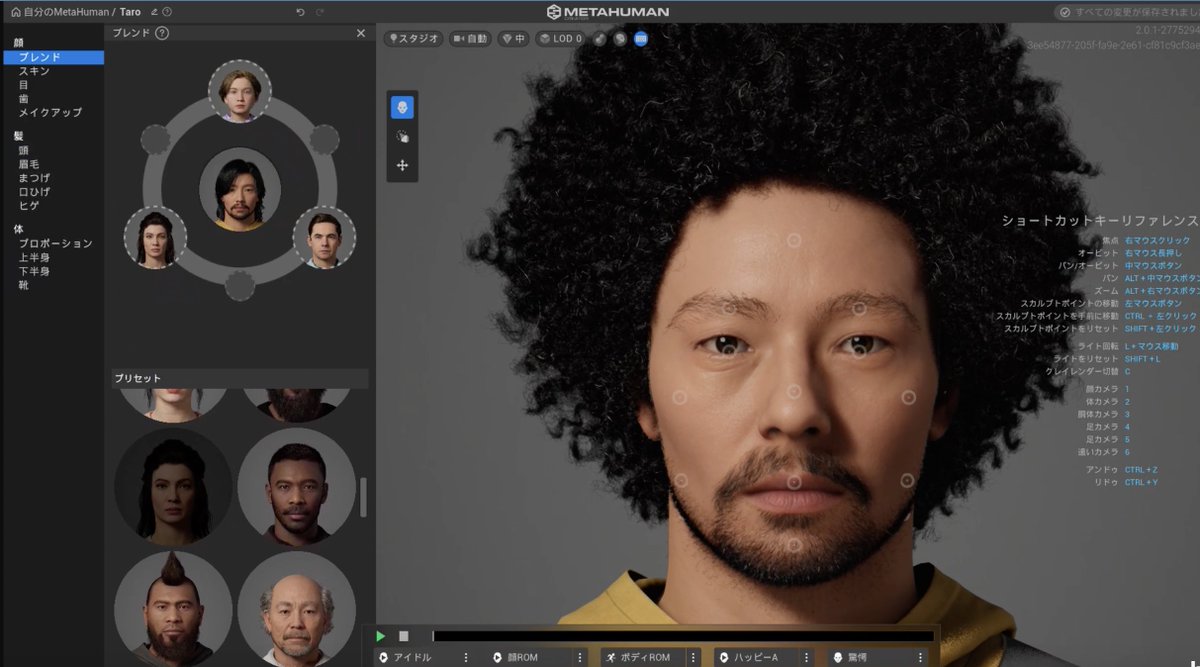
Task: Choose the アイドル animation
Action: tap(412, 657)
